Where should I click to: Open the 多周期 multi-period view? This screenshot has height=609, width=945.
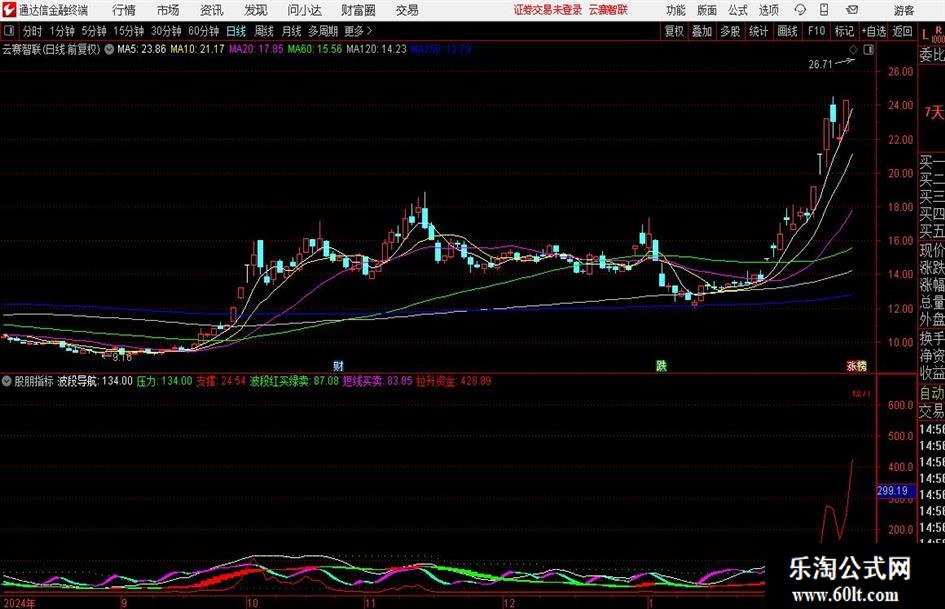click(323, 31)
